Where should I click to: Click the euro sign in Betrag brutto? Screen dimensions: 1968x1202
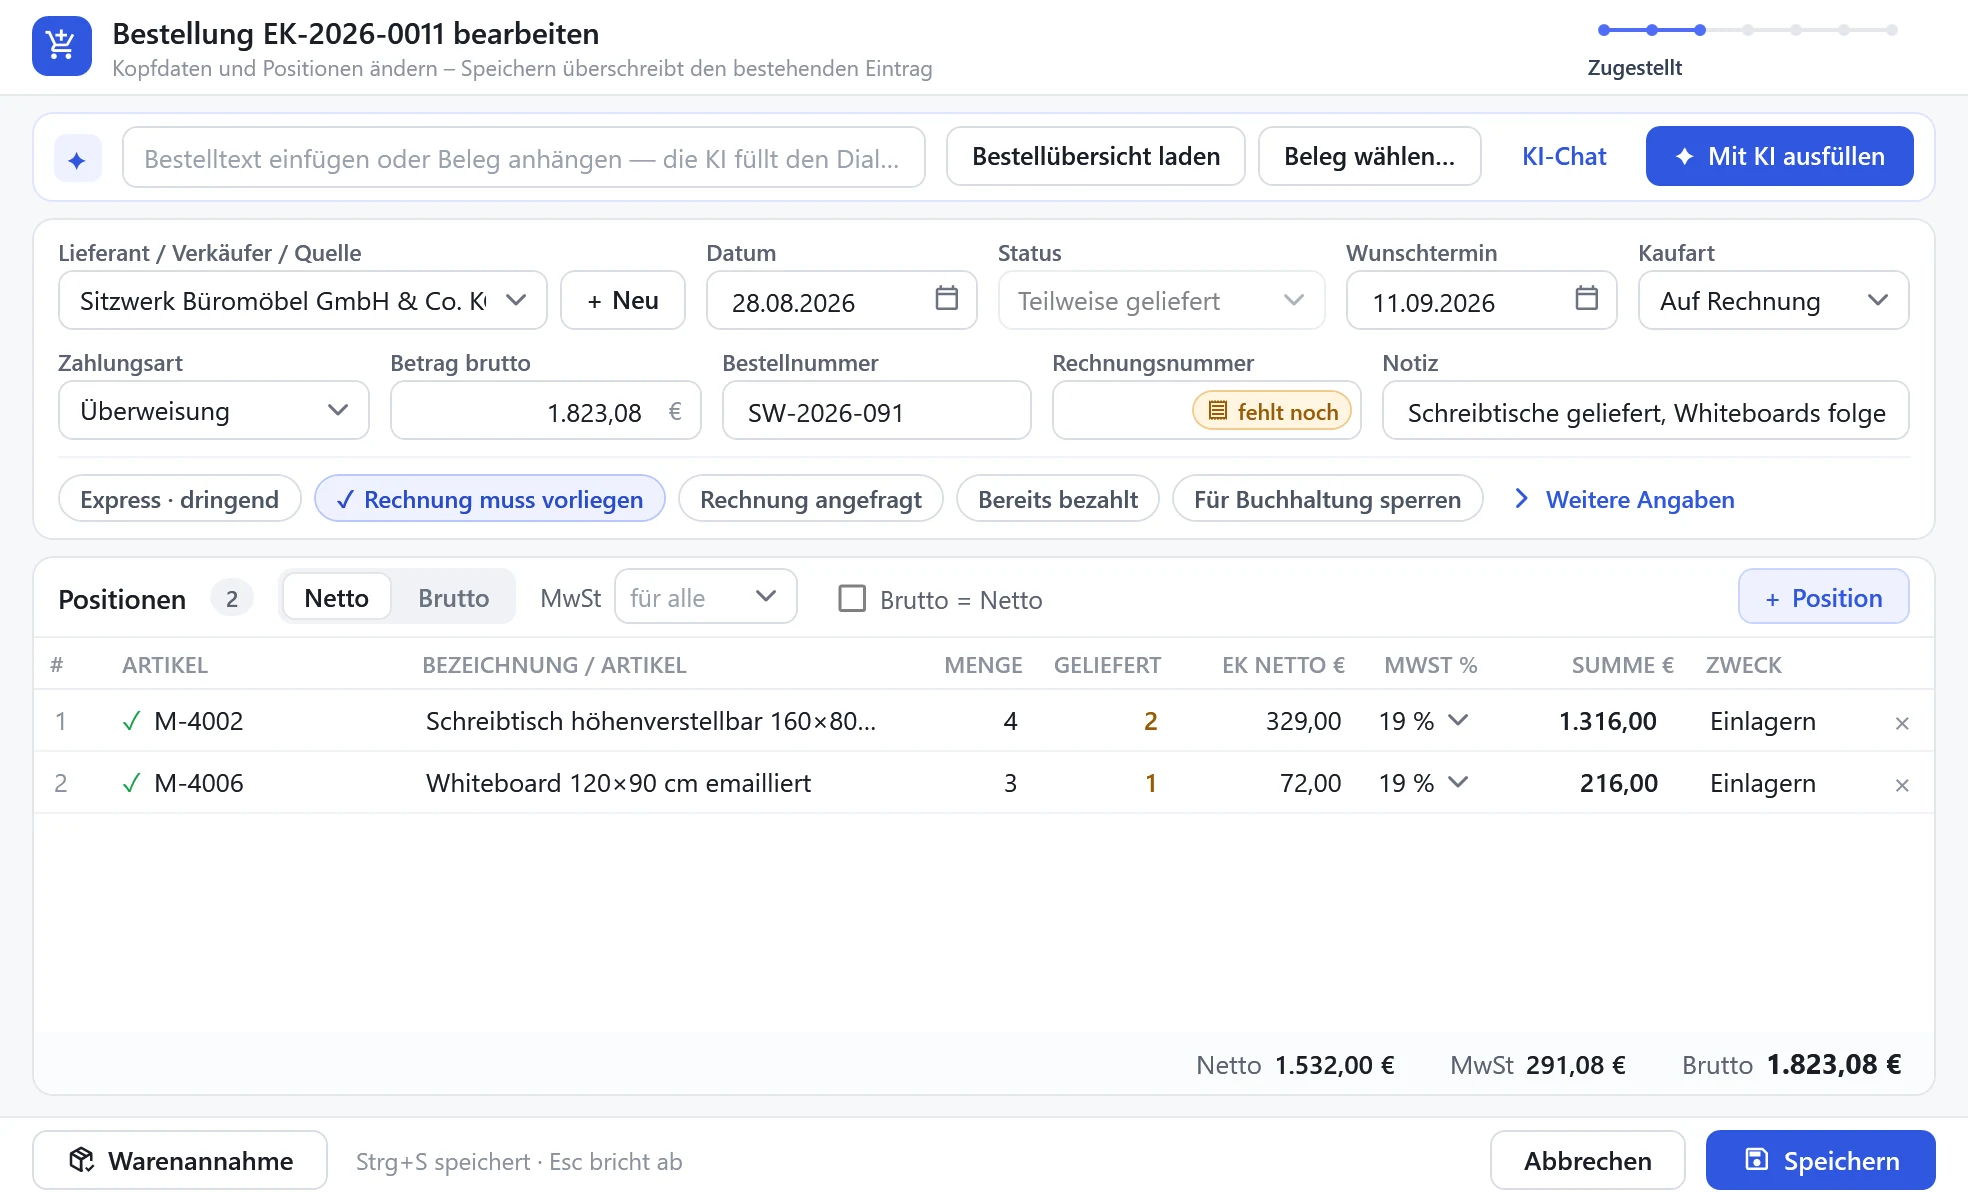pos(675,411)
